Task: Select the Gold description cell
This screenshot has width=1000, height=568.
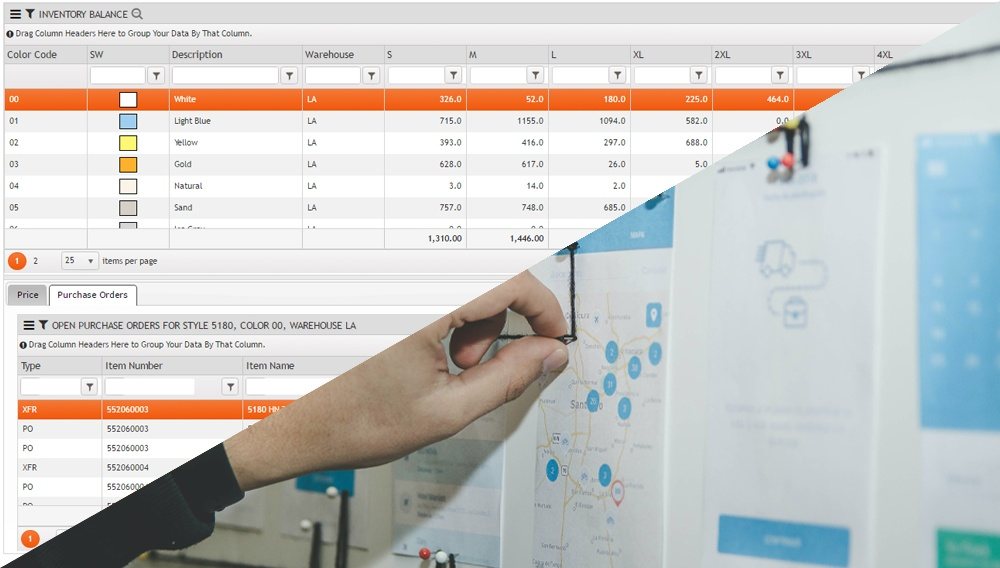Action: pyautogui.click(x=235, y=164)
